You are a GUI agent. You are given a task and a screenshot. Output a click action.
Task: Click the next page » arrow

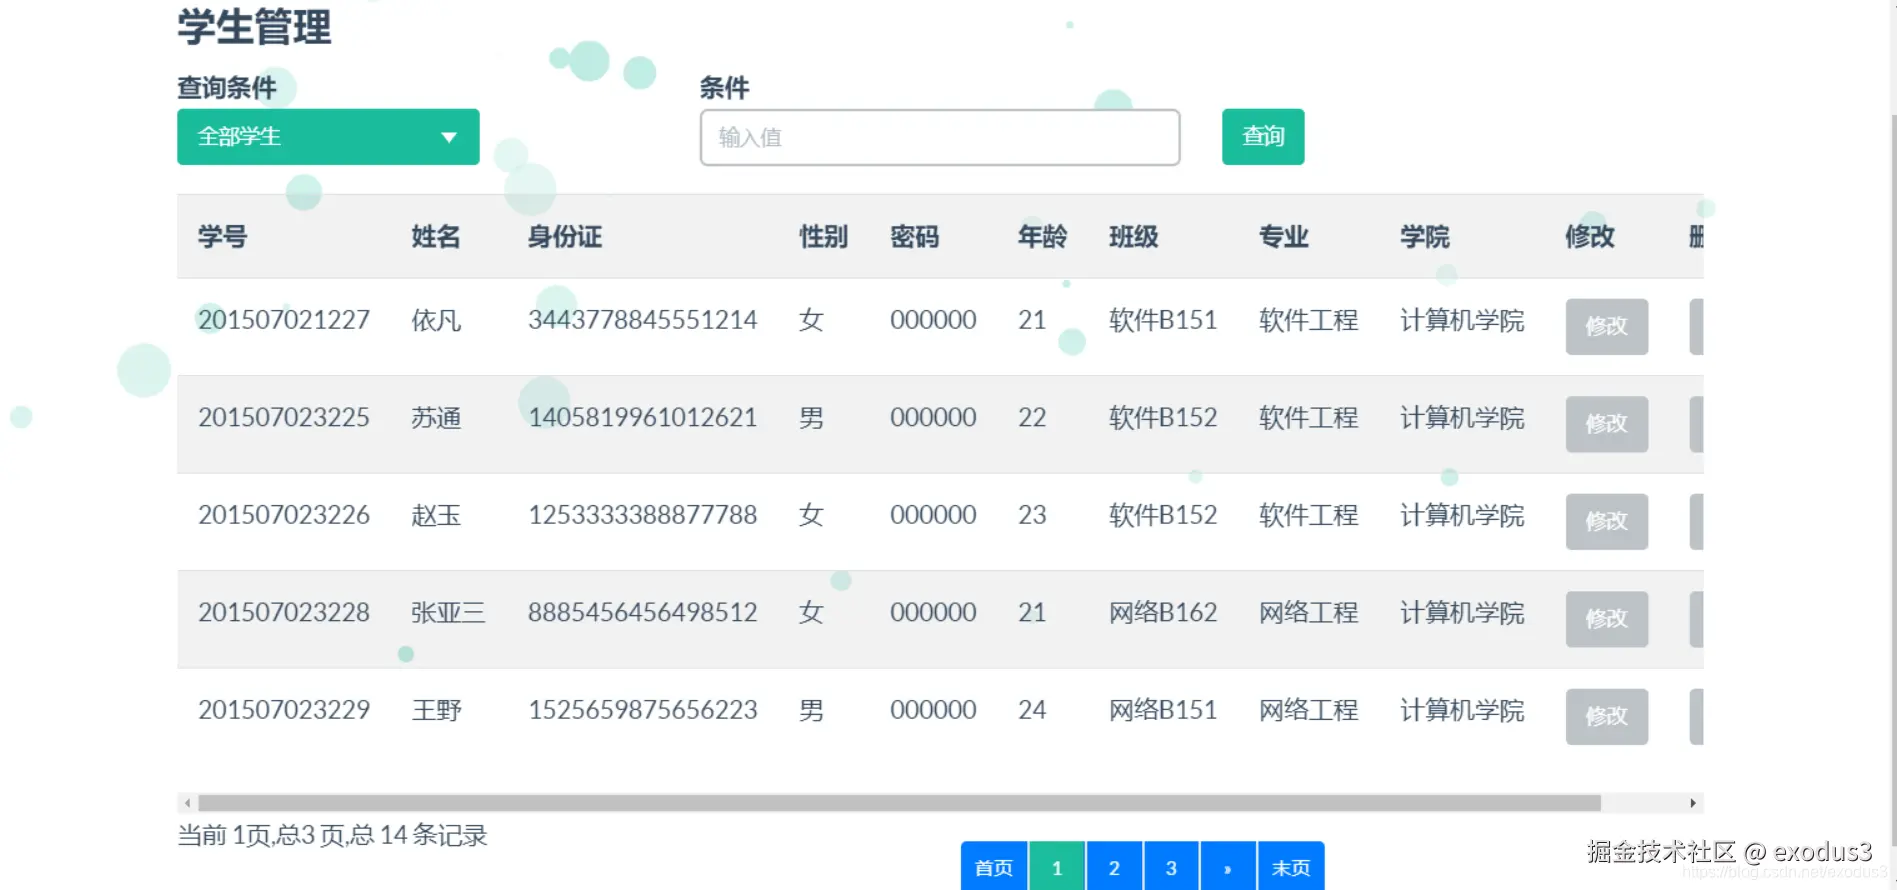click(1228, 867)
